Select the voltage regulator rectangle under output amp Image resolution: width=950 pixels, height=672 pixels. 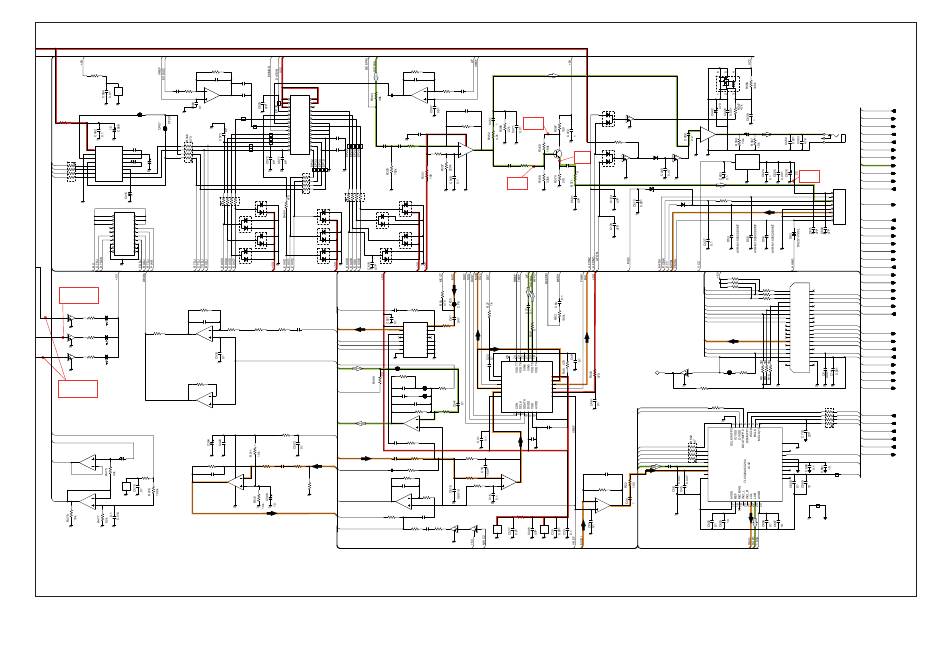click(x=747, y=162)
